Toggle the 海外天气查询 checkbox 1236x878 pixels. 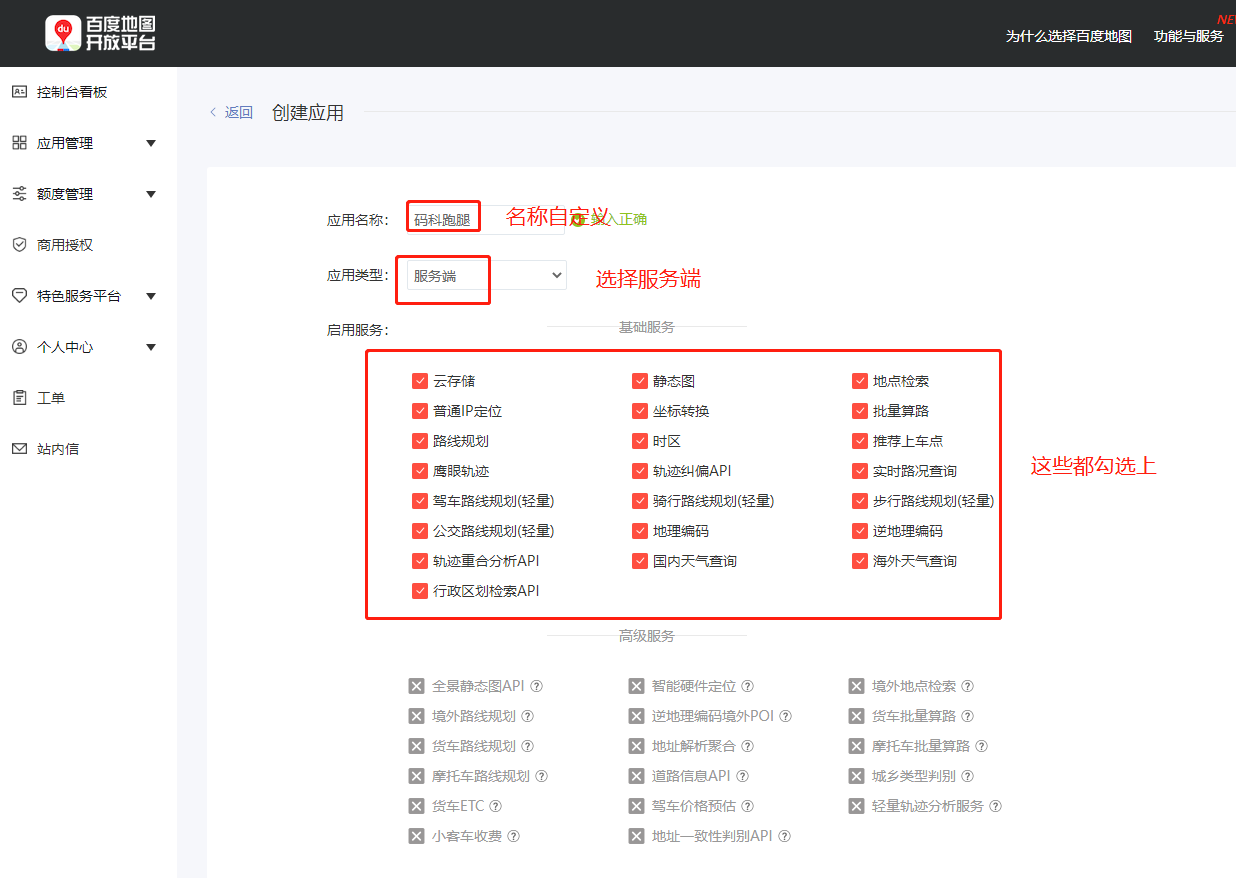click(860, 561)
